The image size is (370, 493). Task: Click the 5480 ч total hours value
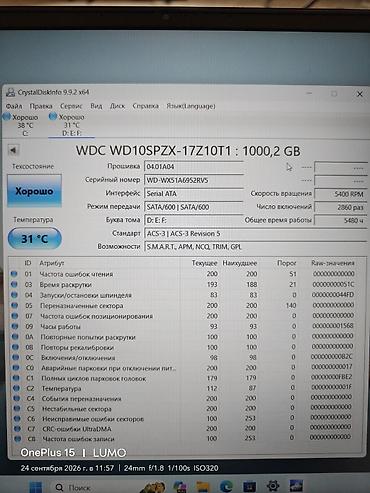pos(341,220)
